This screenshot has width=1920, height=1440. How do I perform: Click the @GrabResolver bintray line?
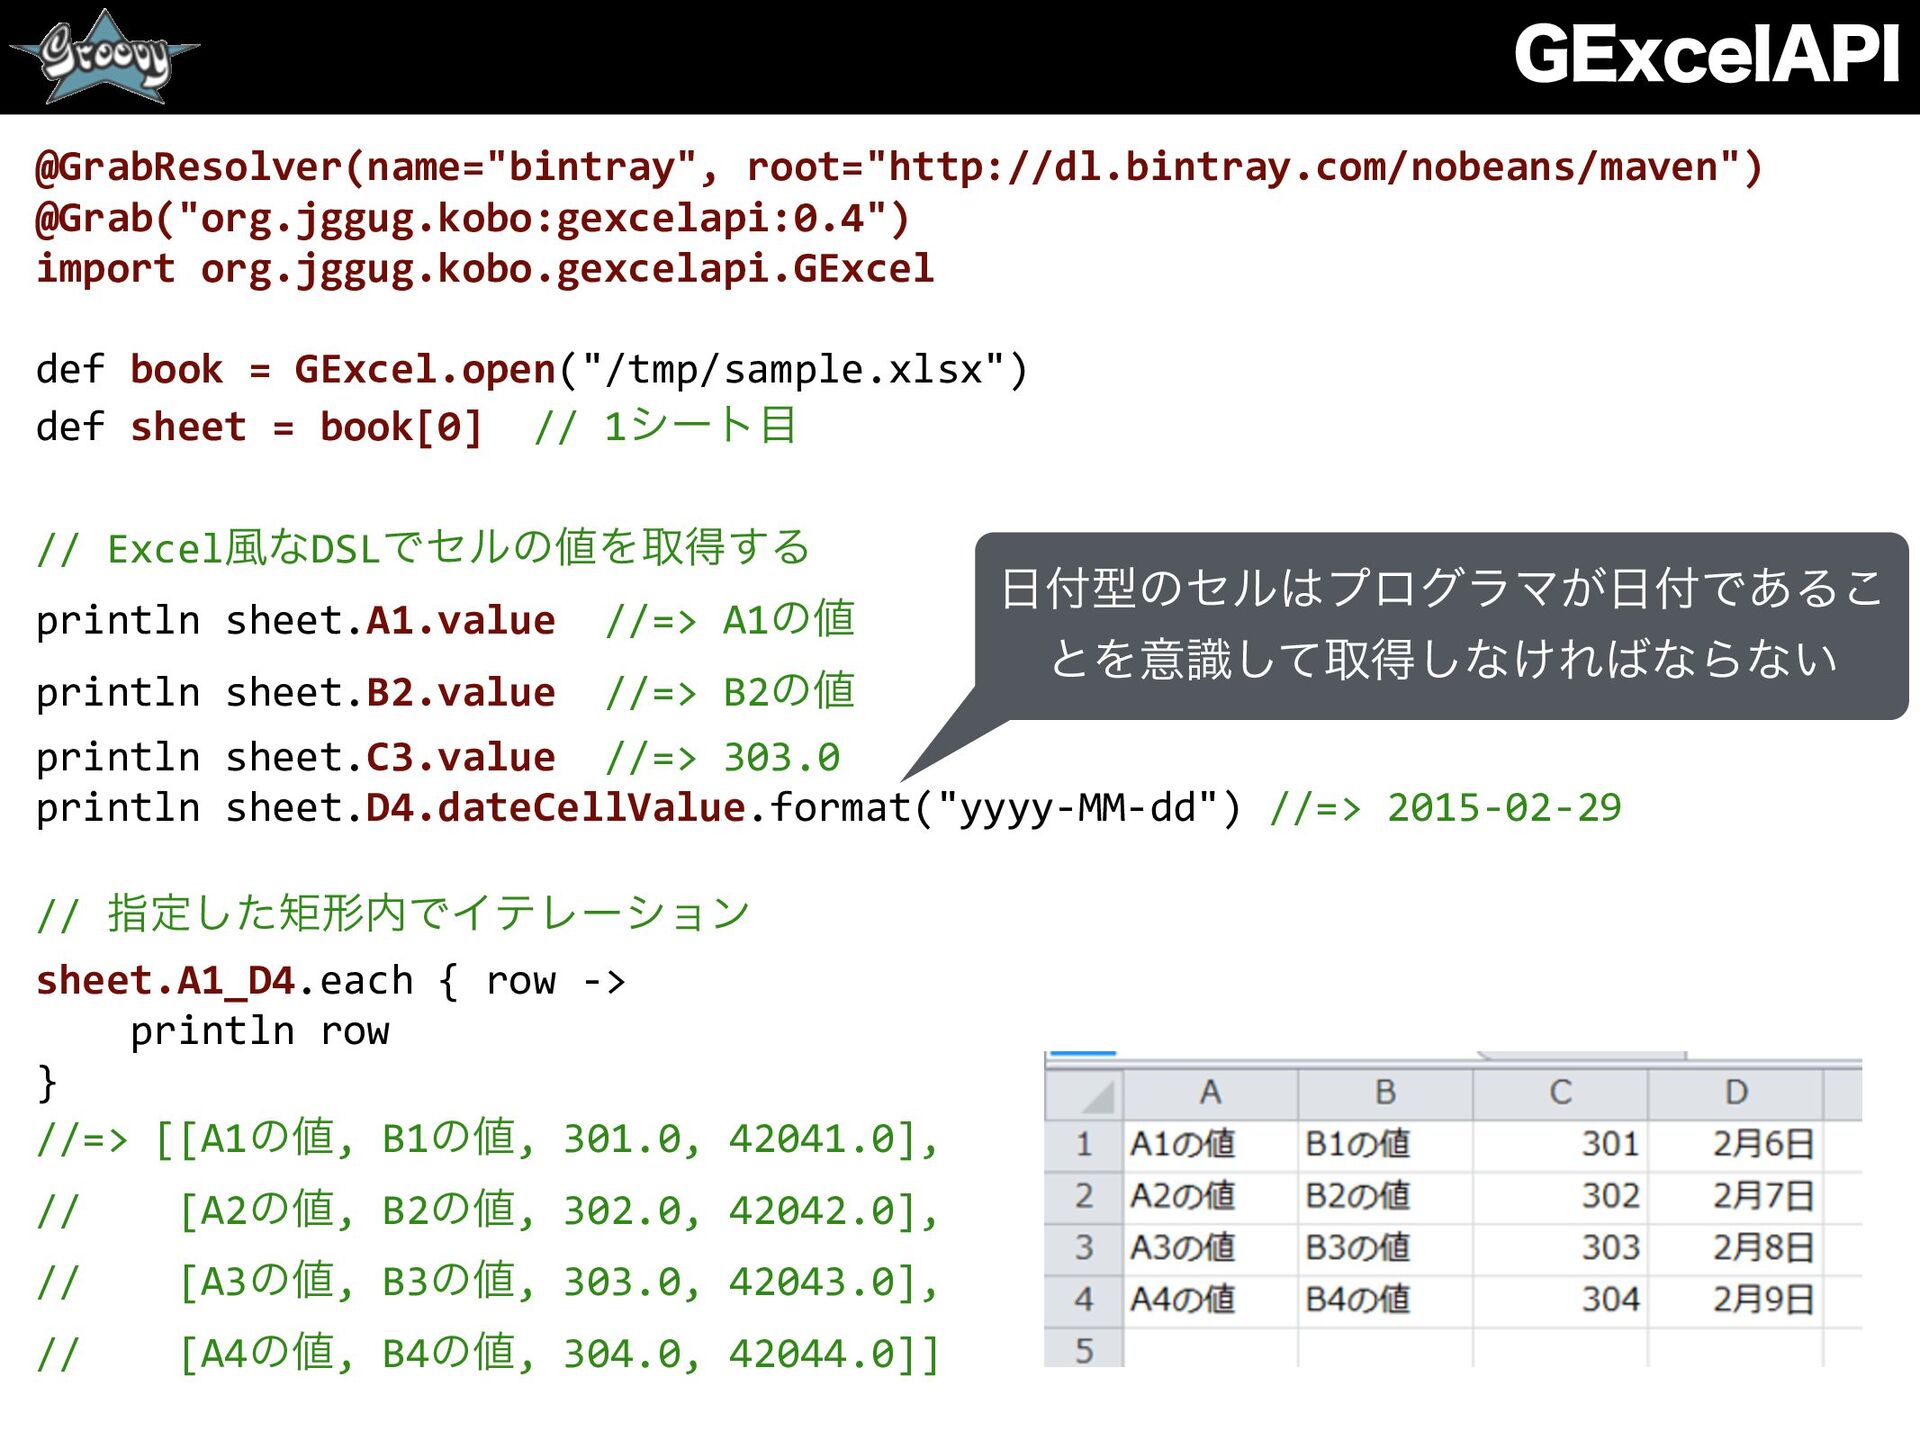pyautogui.click(x=899, y=167)
